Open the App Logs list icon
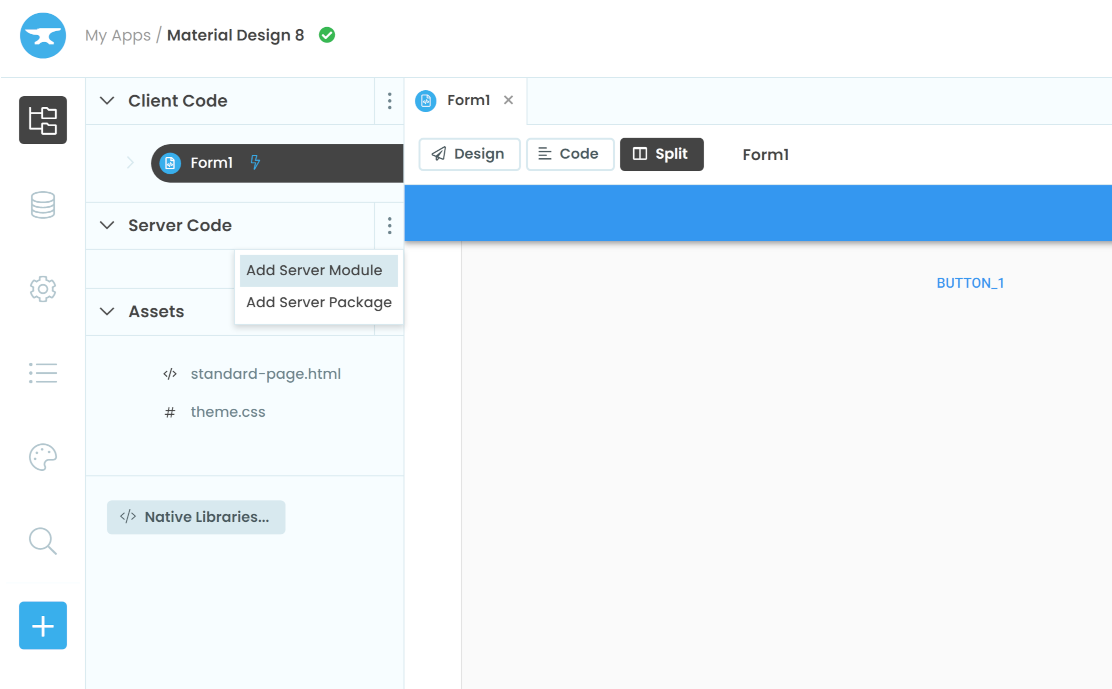 pyautogui.click(x=42, y=372)
